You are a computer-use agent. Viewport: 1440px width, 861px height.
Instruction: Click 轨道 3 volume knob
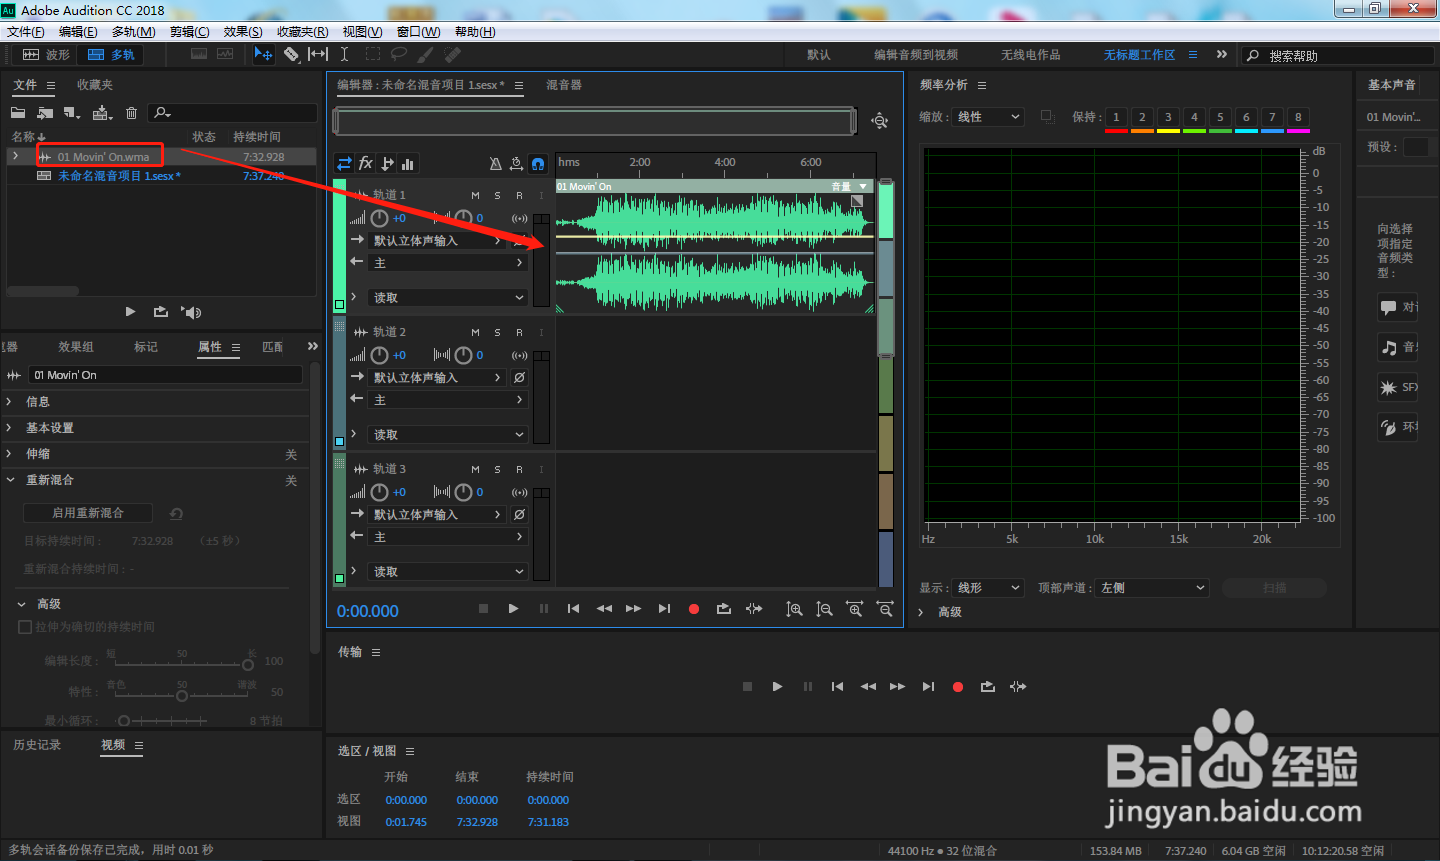379,492
